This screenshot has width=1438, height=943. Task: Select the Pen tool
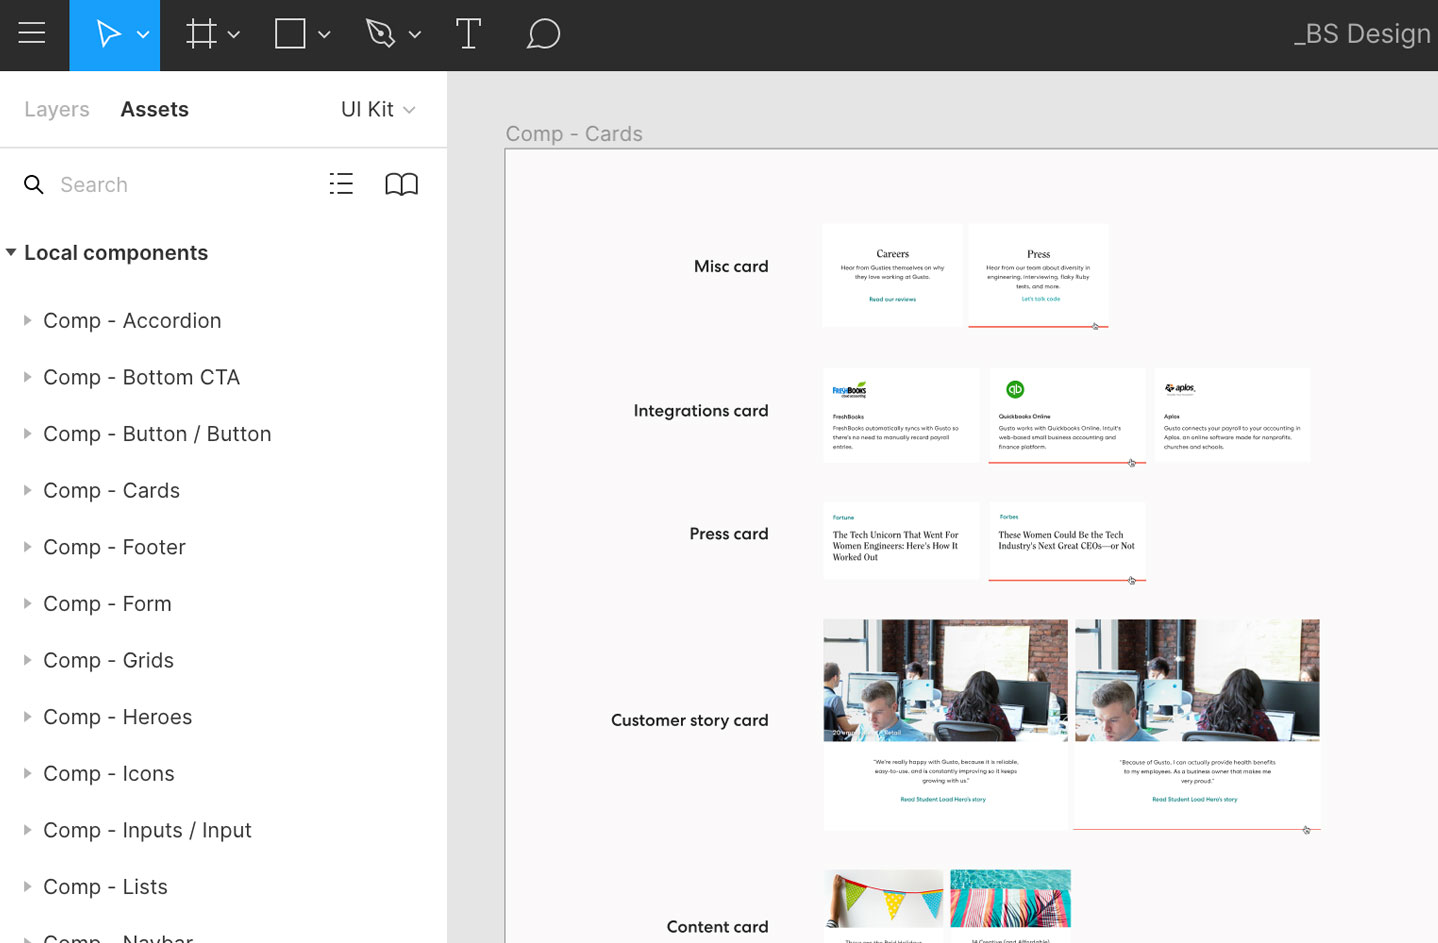(380, 34)
